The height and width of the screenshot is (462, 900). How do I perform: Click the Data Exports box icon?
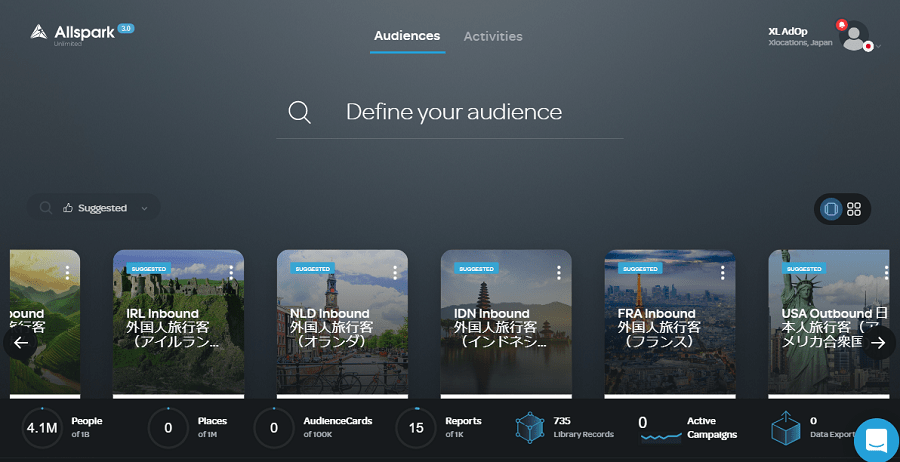[x=785, y=428]
